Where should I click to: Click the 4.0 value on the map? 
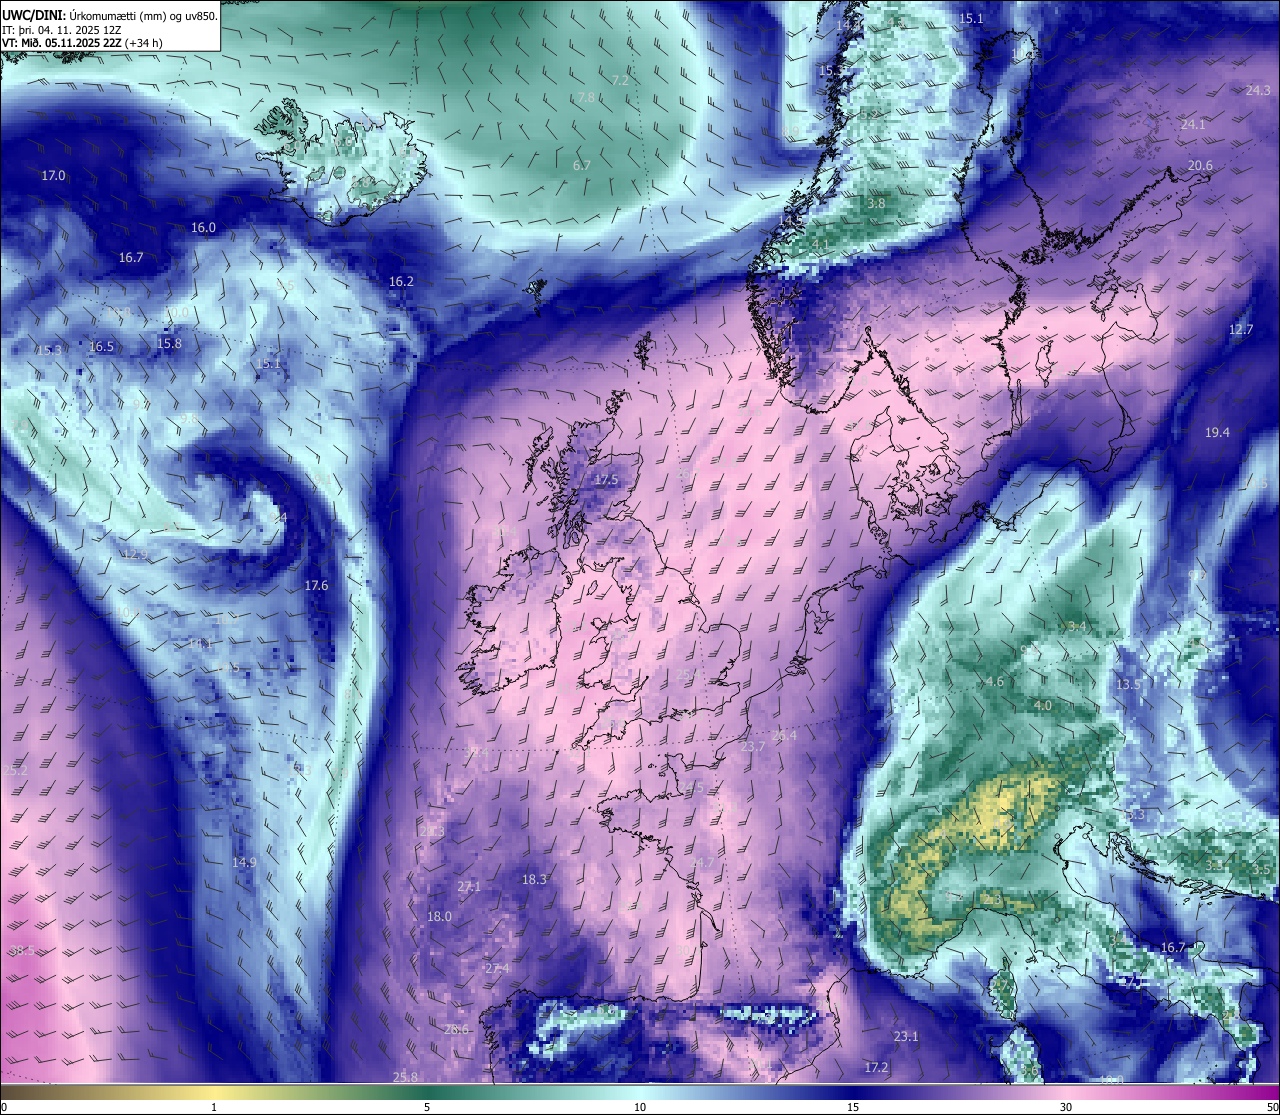(1042, 706)
